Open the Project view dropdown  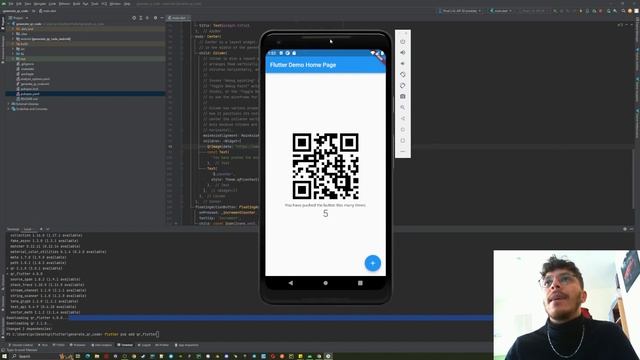pos(18,18)
